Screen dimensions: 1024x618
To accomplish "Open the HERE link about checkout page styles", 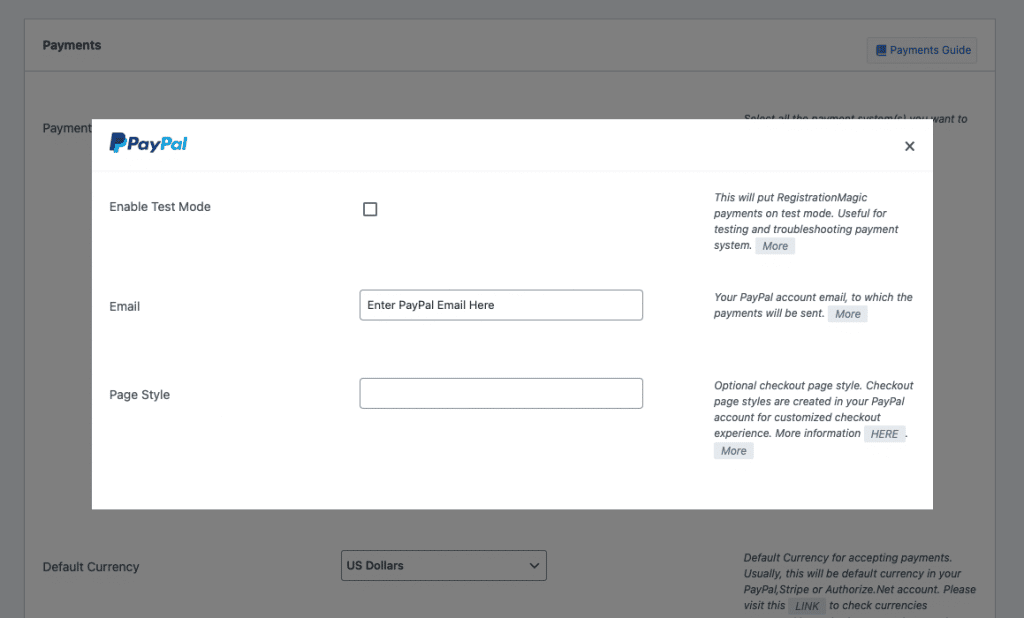I will point(884,433).
